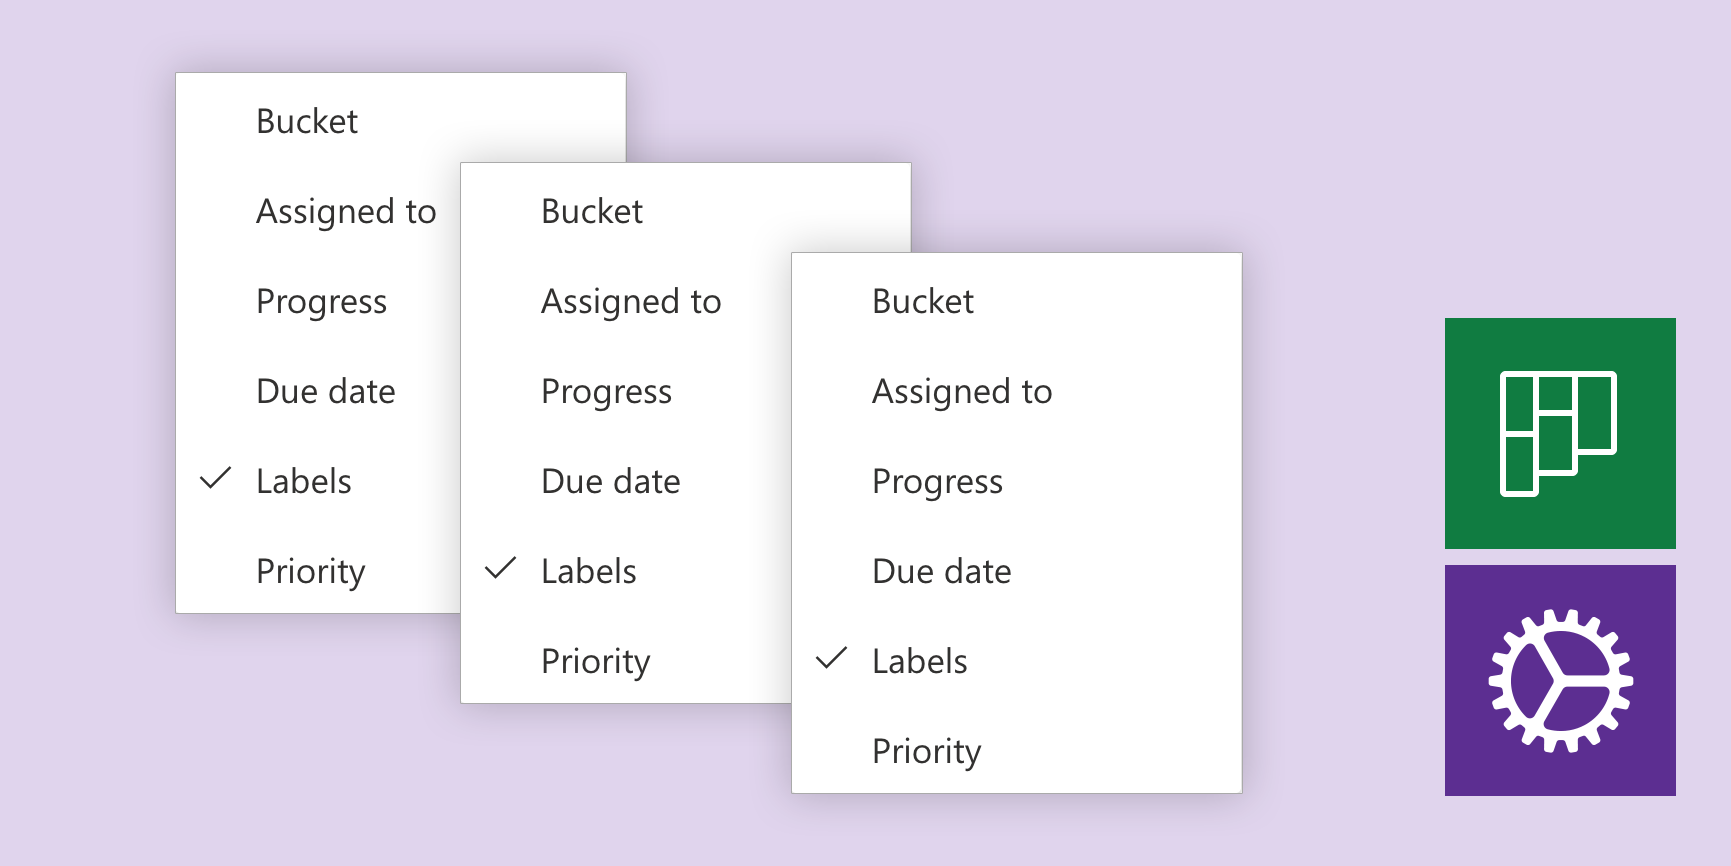This screenshot has height=866, width=1731.
Task: Pick Progress in the leftmost menu
Action: (x=321, y=302)
